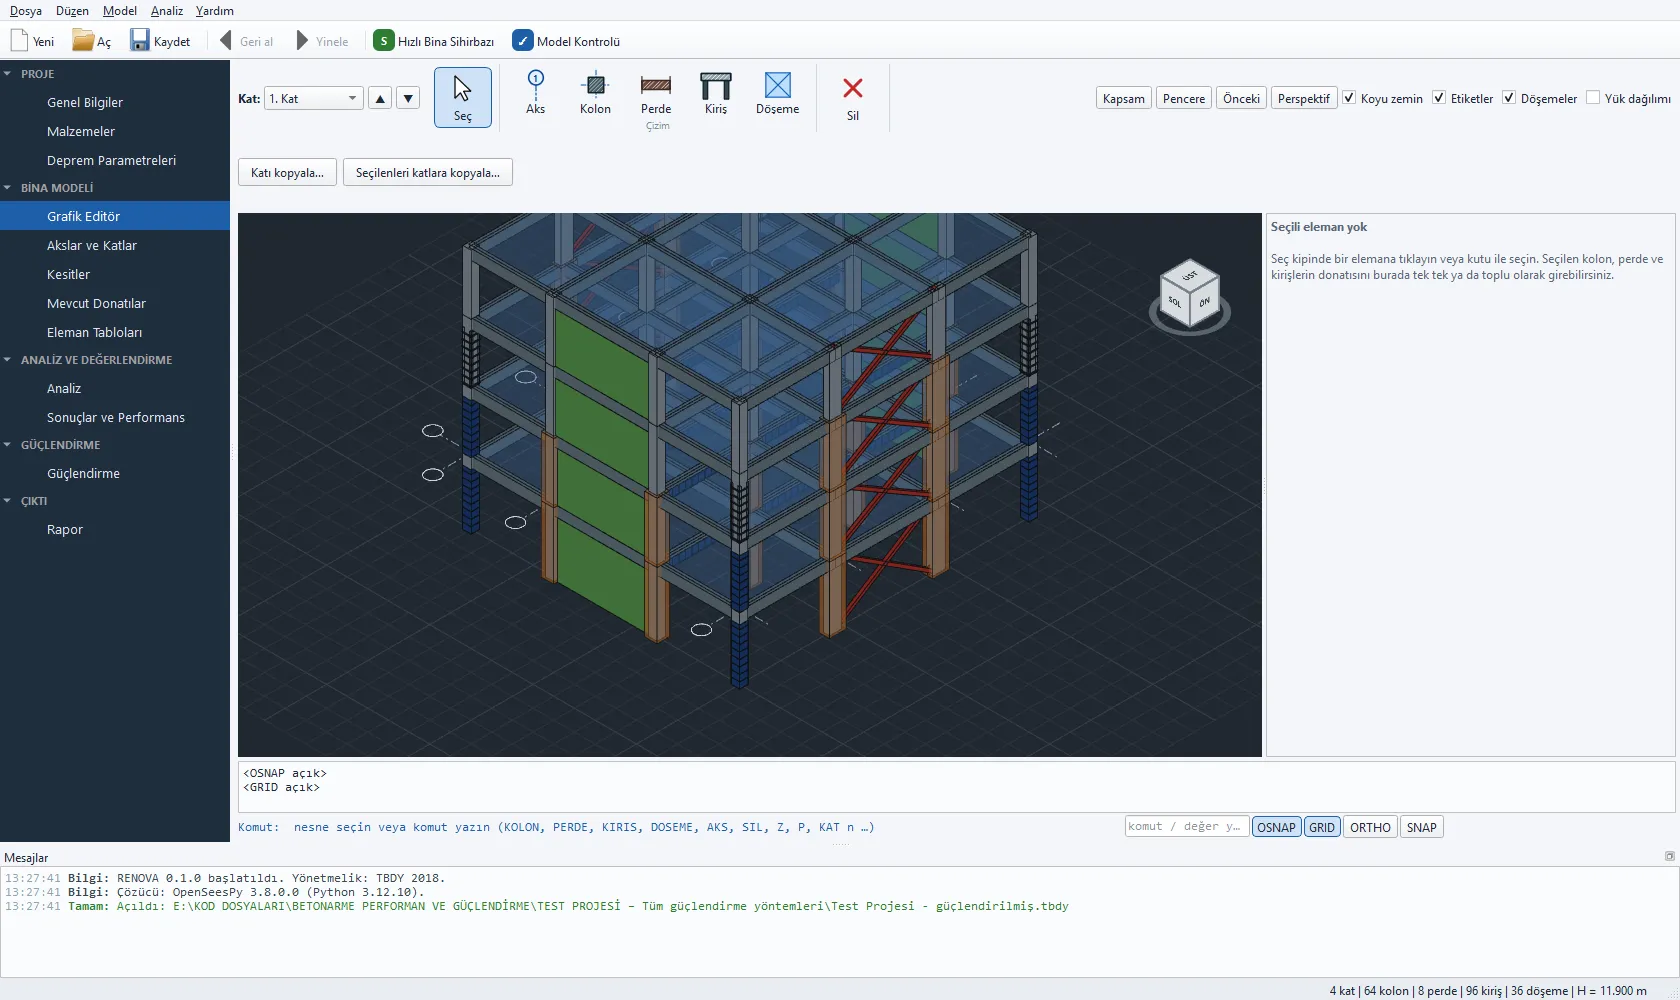Collapse the ANALİZ VE DEĞERLENDİRME section

(x=8, y=360)
